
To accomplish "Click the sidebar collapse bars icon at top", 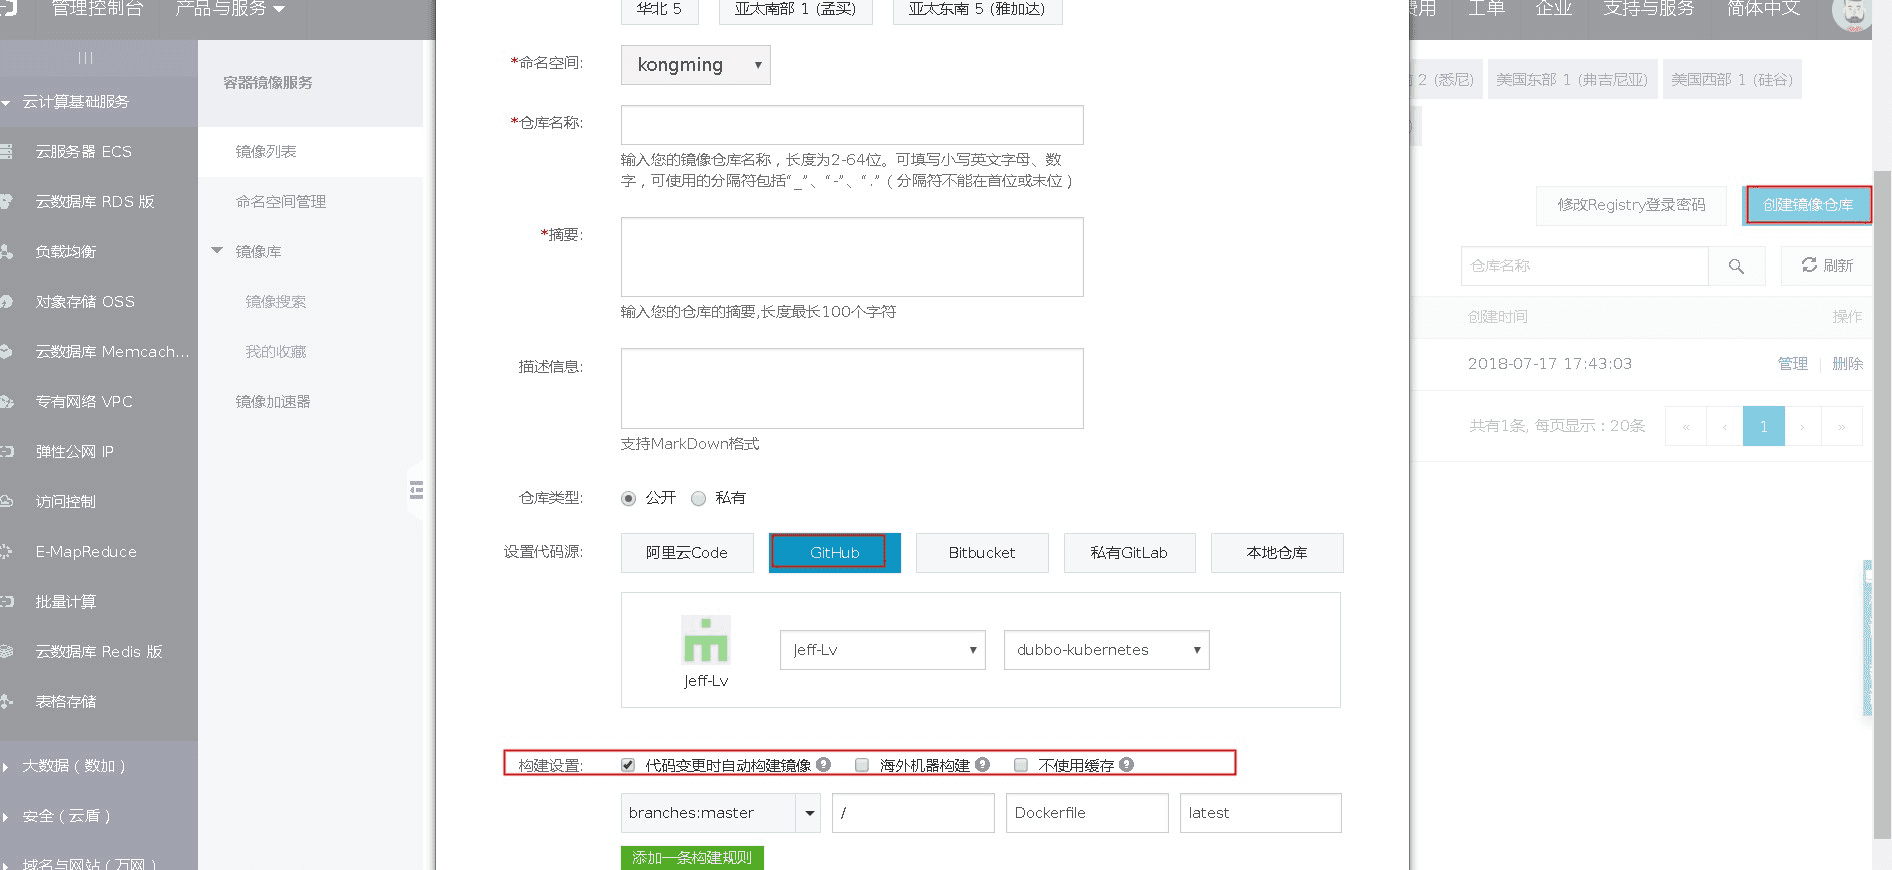I will click(x=86, y=58).
